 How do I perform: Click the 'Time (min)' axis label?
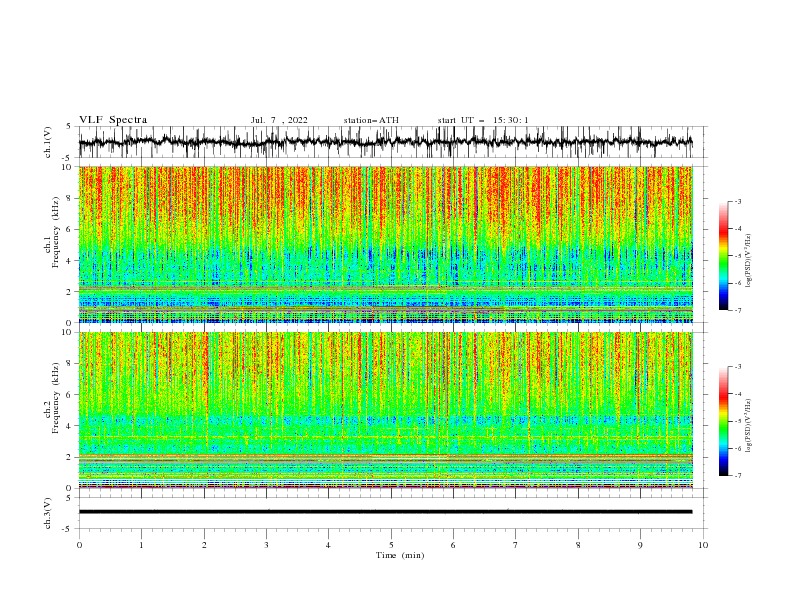(400, 555)
